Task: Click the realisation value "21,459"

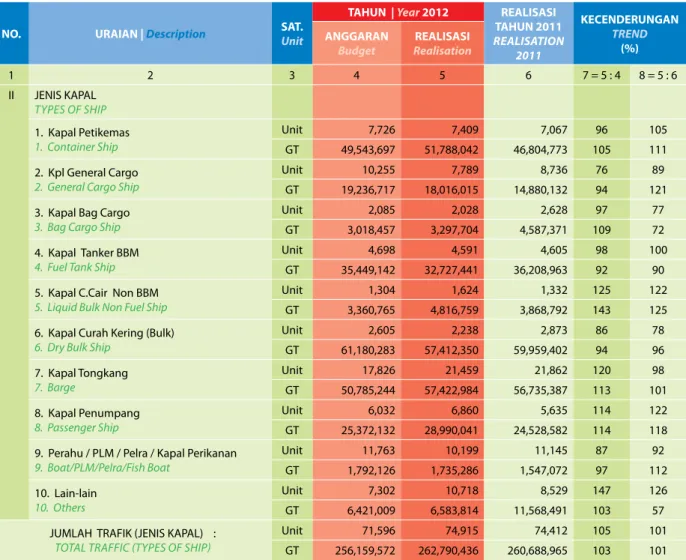Action: point(462,371)
